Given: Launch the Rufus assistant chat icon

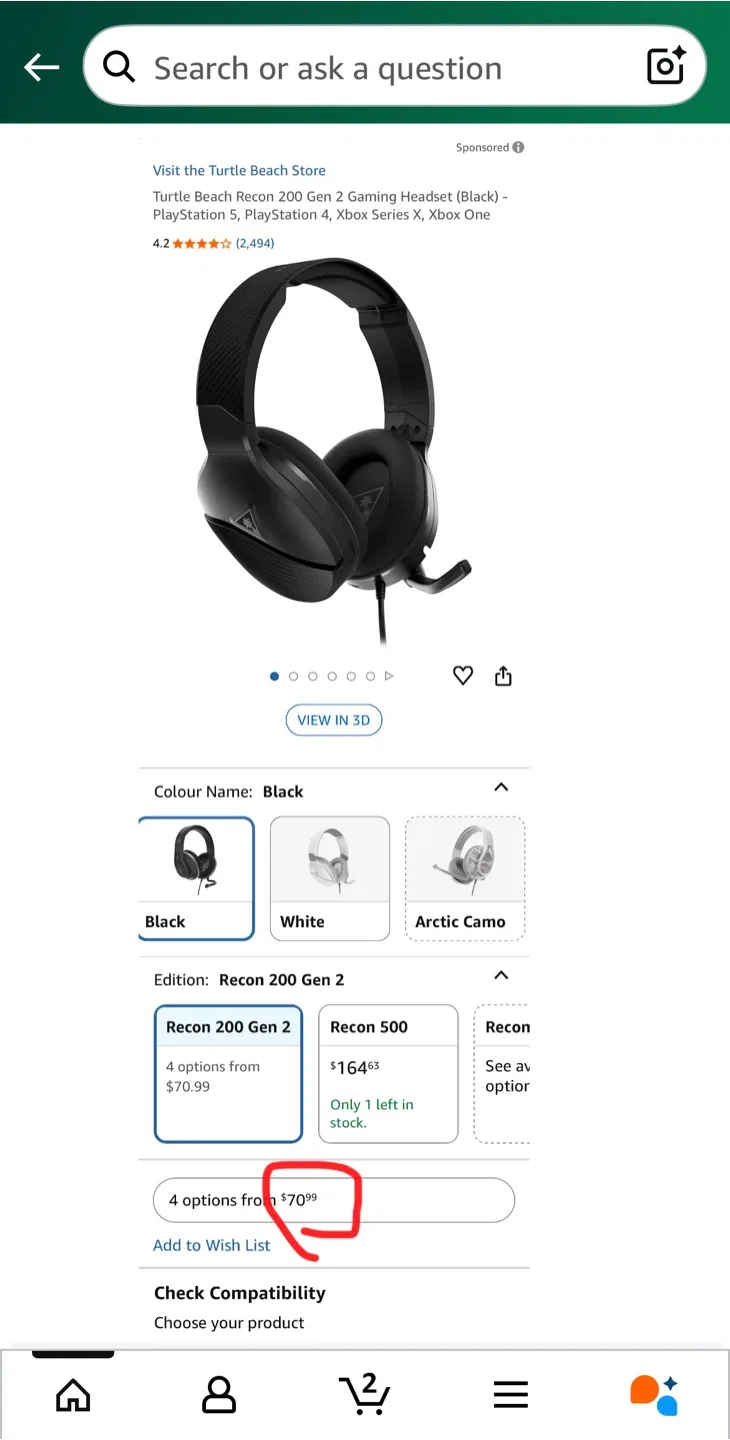Looking at the screenshot, I should click(655, 1395).
